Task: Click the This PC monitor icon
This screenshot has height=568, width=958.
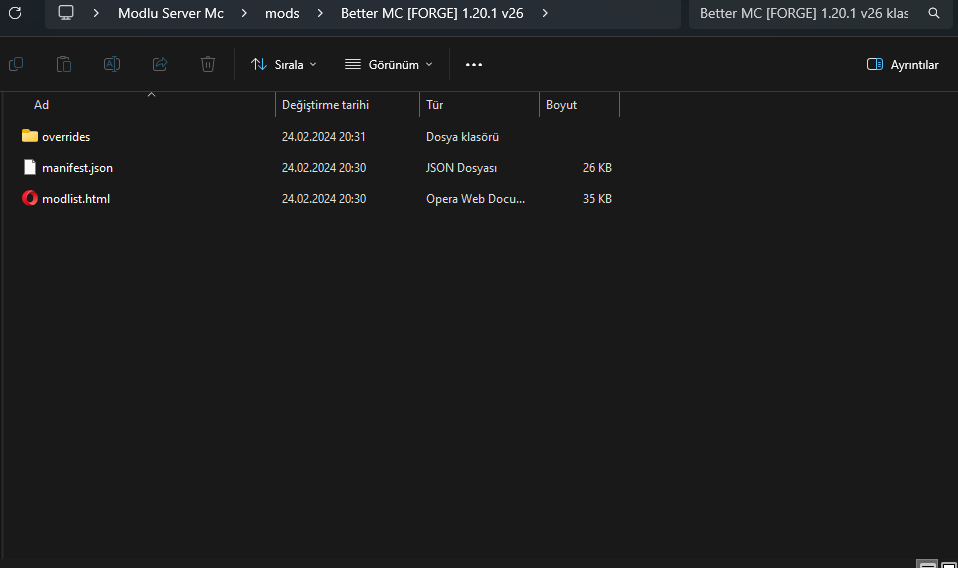Action: (66, 13)
